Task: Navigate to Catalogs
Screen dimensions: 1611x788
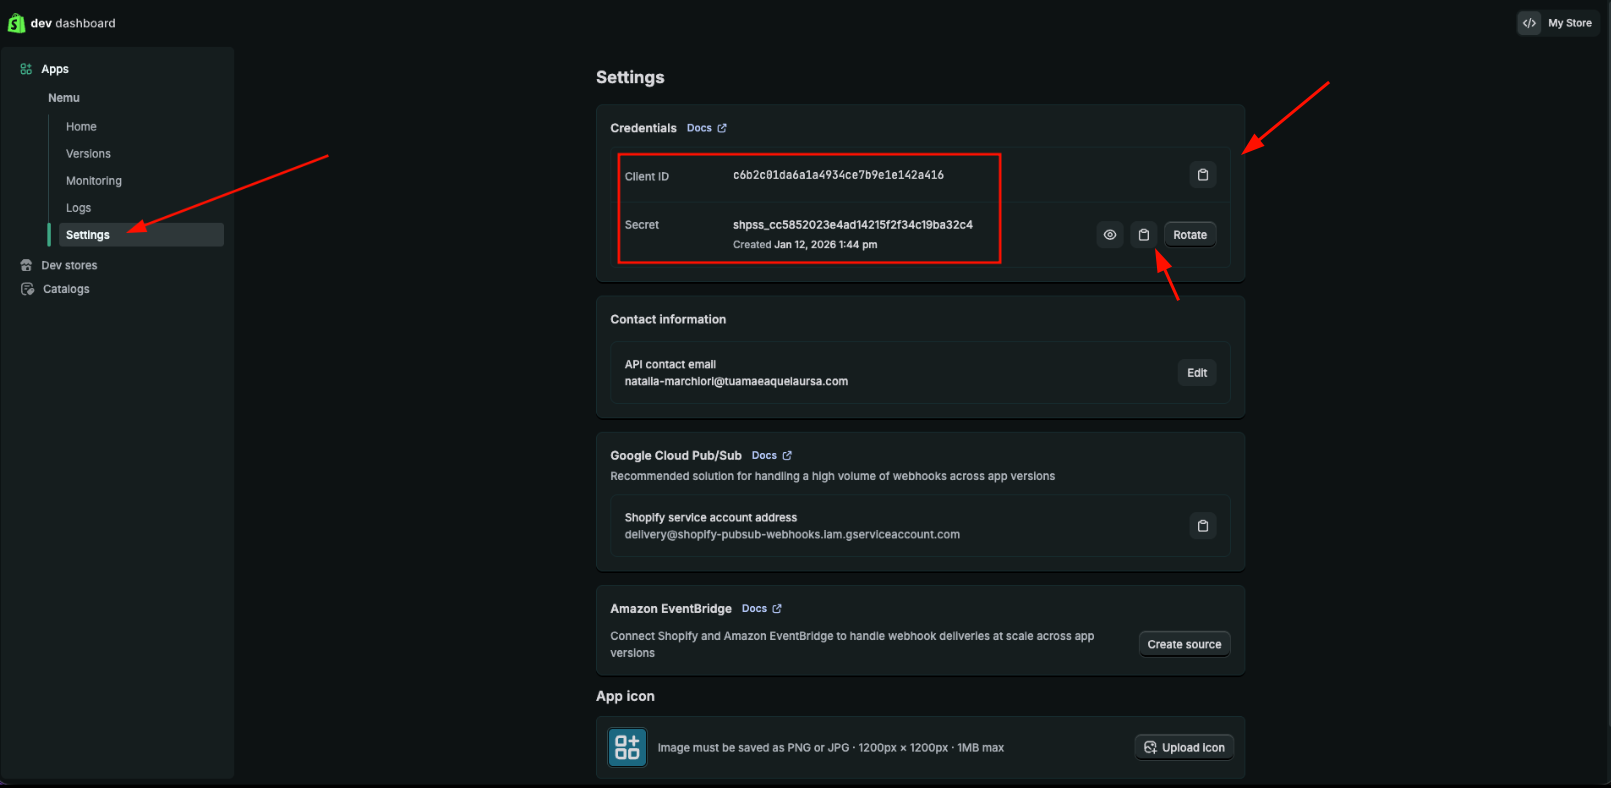Action: point(66,289)
